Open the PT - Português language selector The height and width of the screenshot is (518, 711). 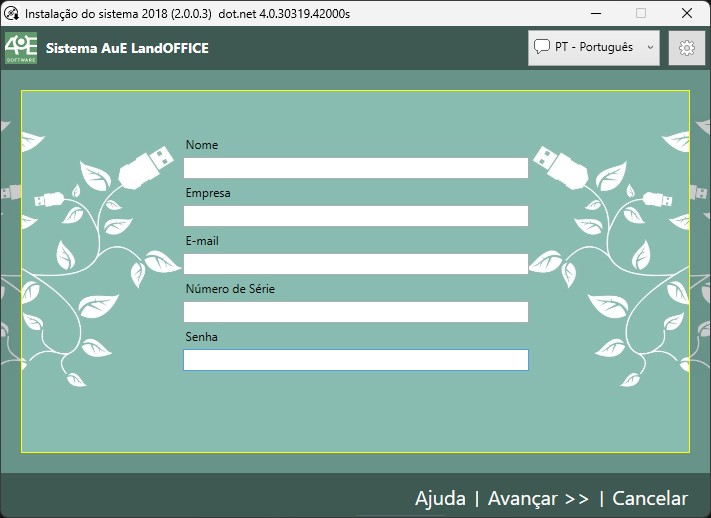click(x=593, y=47)
